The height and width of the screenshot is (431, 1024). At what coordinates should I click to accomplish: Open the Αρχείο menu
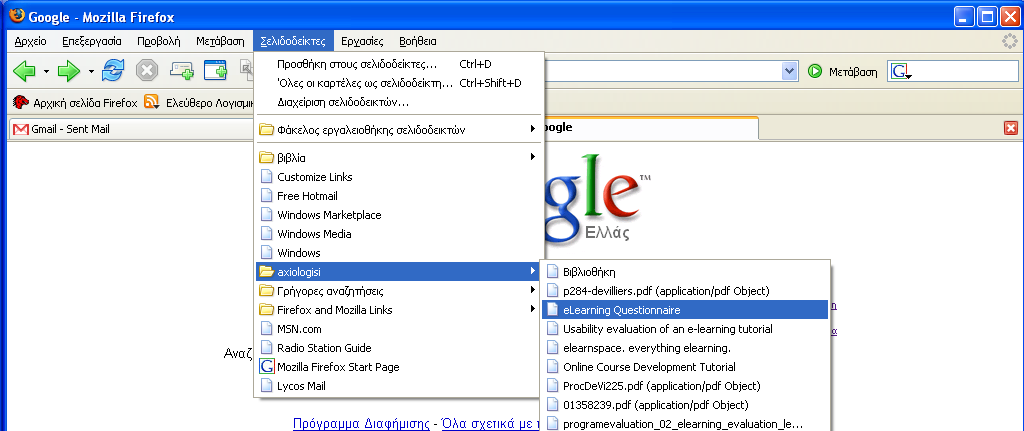pos(31,41)
